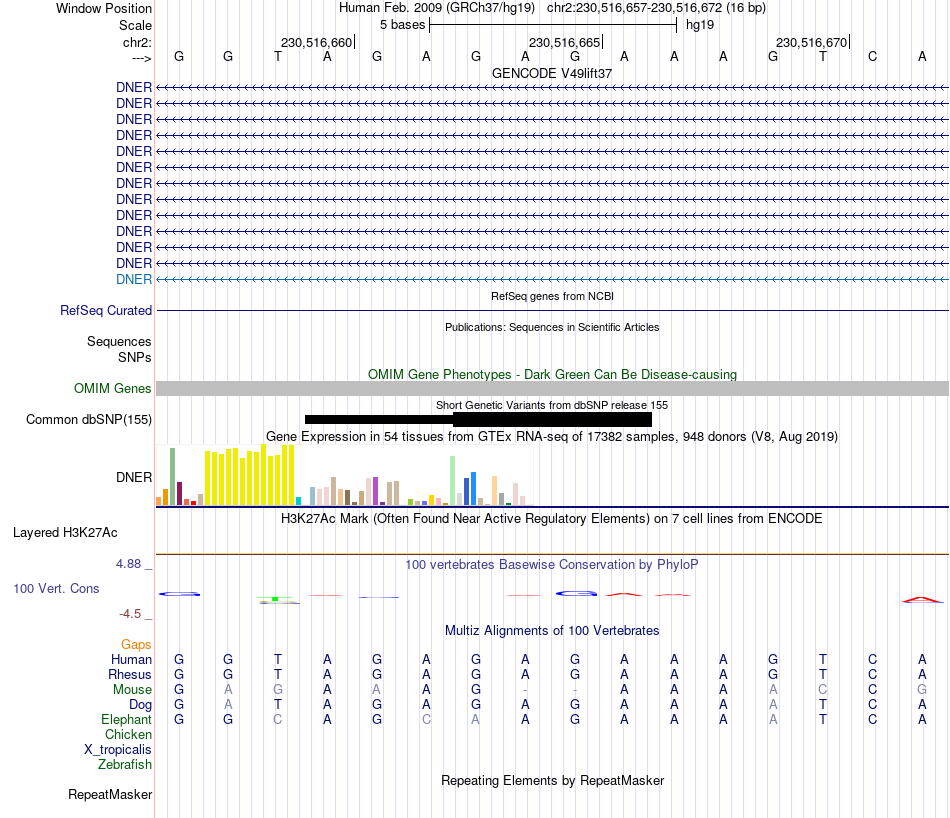Screen dimensions: 950x818
Task: Click the hg19 label beside the scale bar
Action: tap(700, 25)
